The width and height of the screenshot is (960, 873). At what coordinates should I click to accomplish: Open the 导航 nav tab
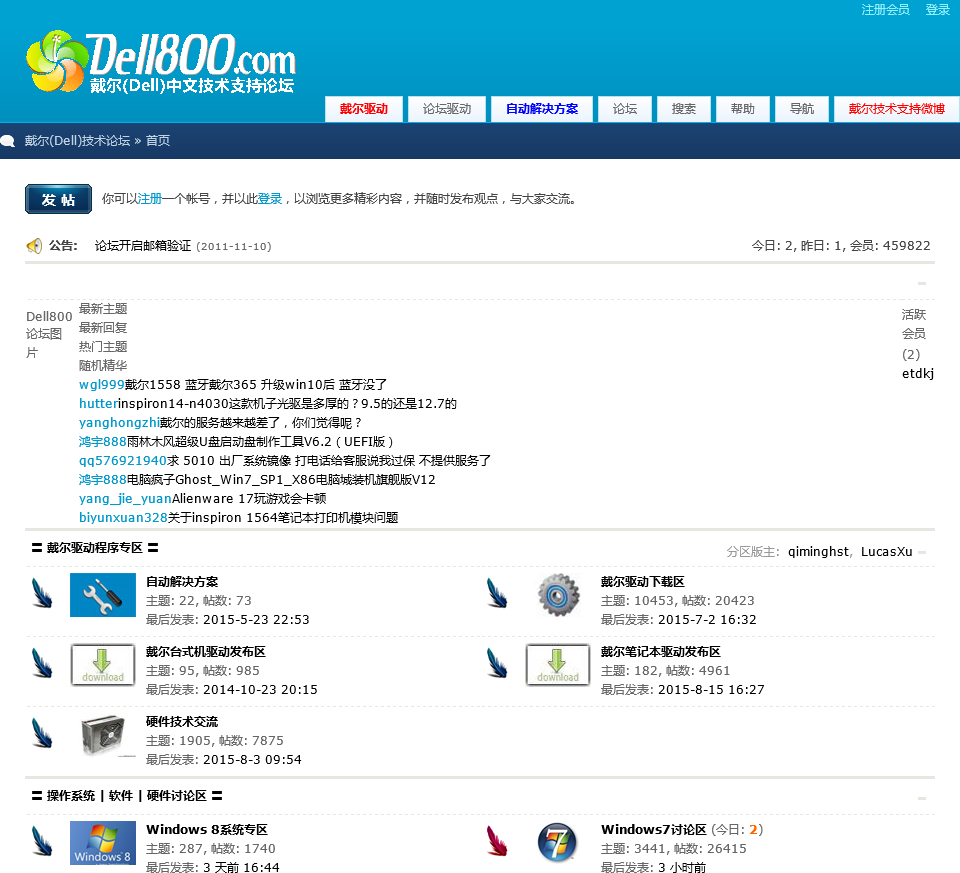(x=801, y=109)
